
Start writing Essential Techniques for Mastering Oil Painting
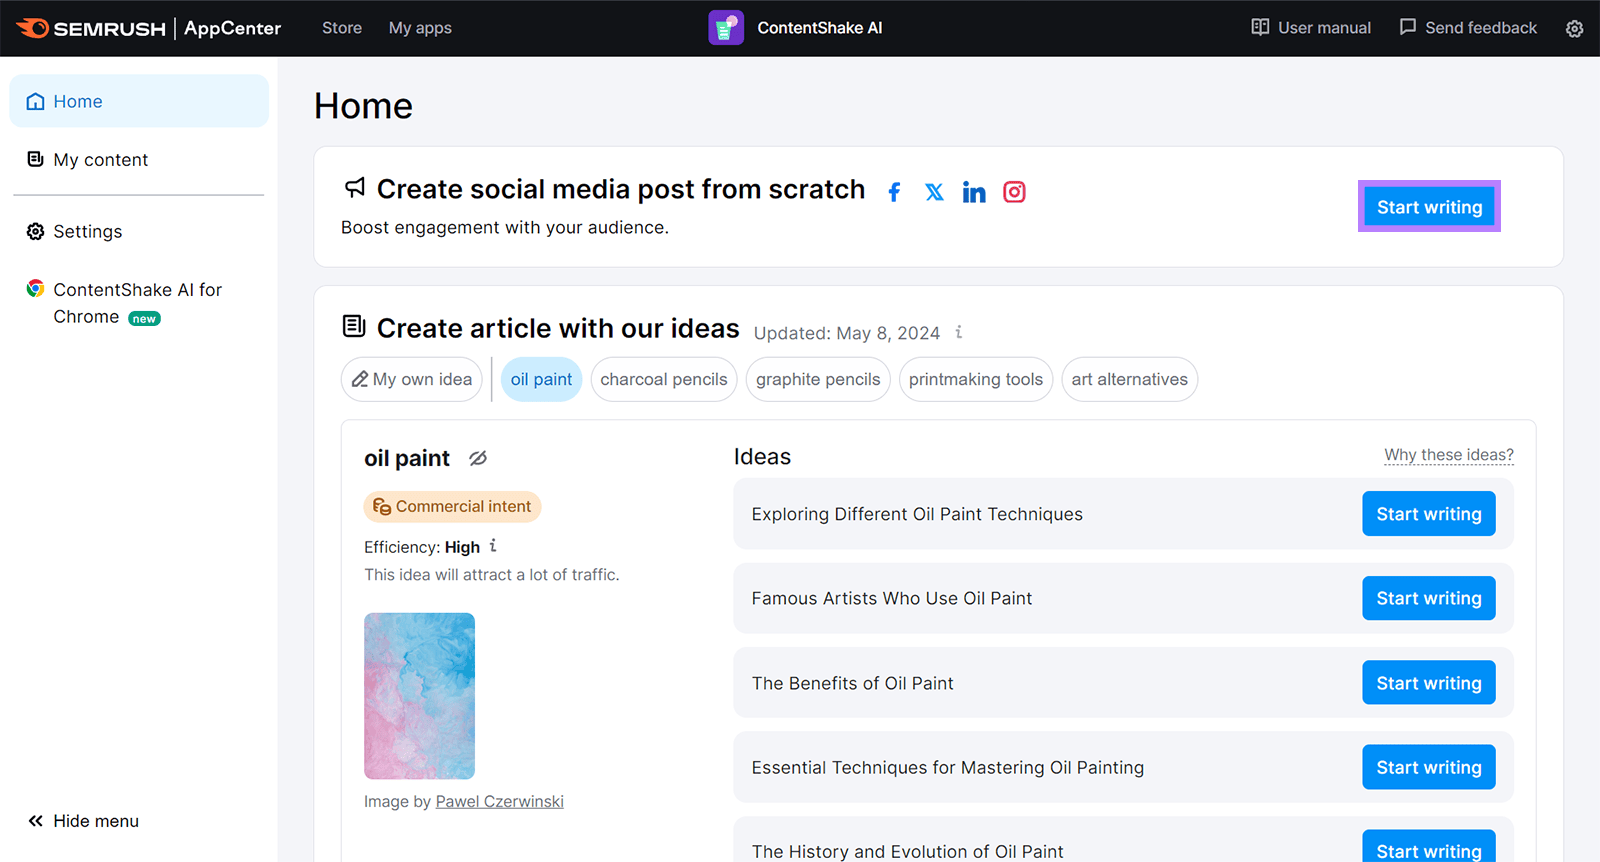point(1429,767)
